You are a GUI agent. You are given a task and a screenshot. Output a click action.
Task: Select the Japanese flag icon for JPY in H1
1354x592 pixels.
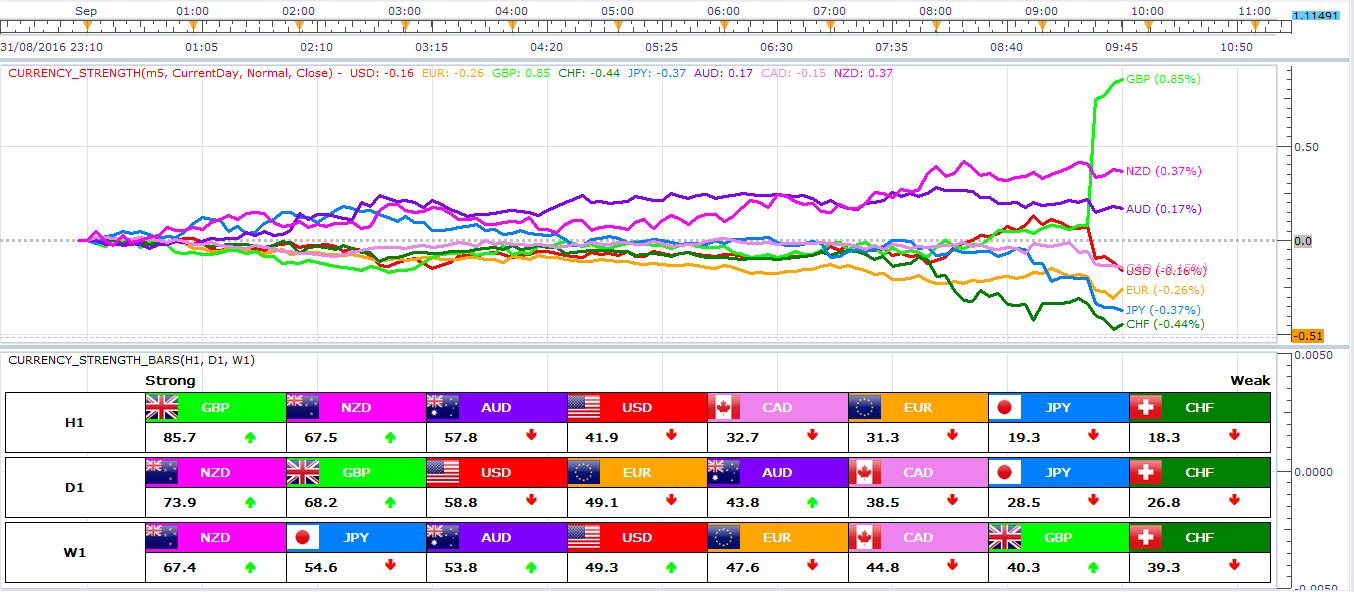pos(1005,407)
